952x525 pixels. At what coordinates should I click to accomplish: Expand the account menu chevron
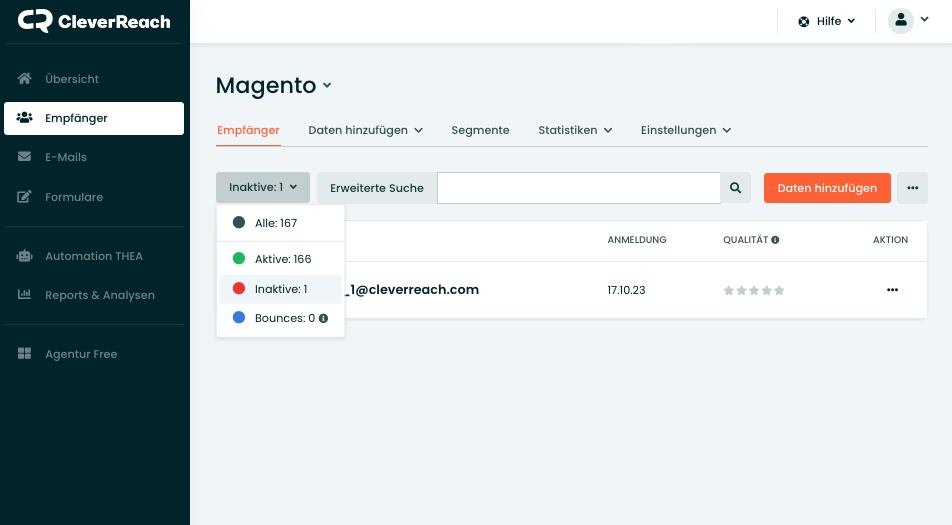pos(924,19)
